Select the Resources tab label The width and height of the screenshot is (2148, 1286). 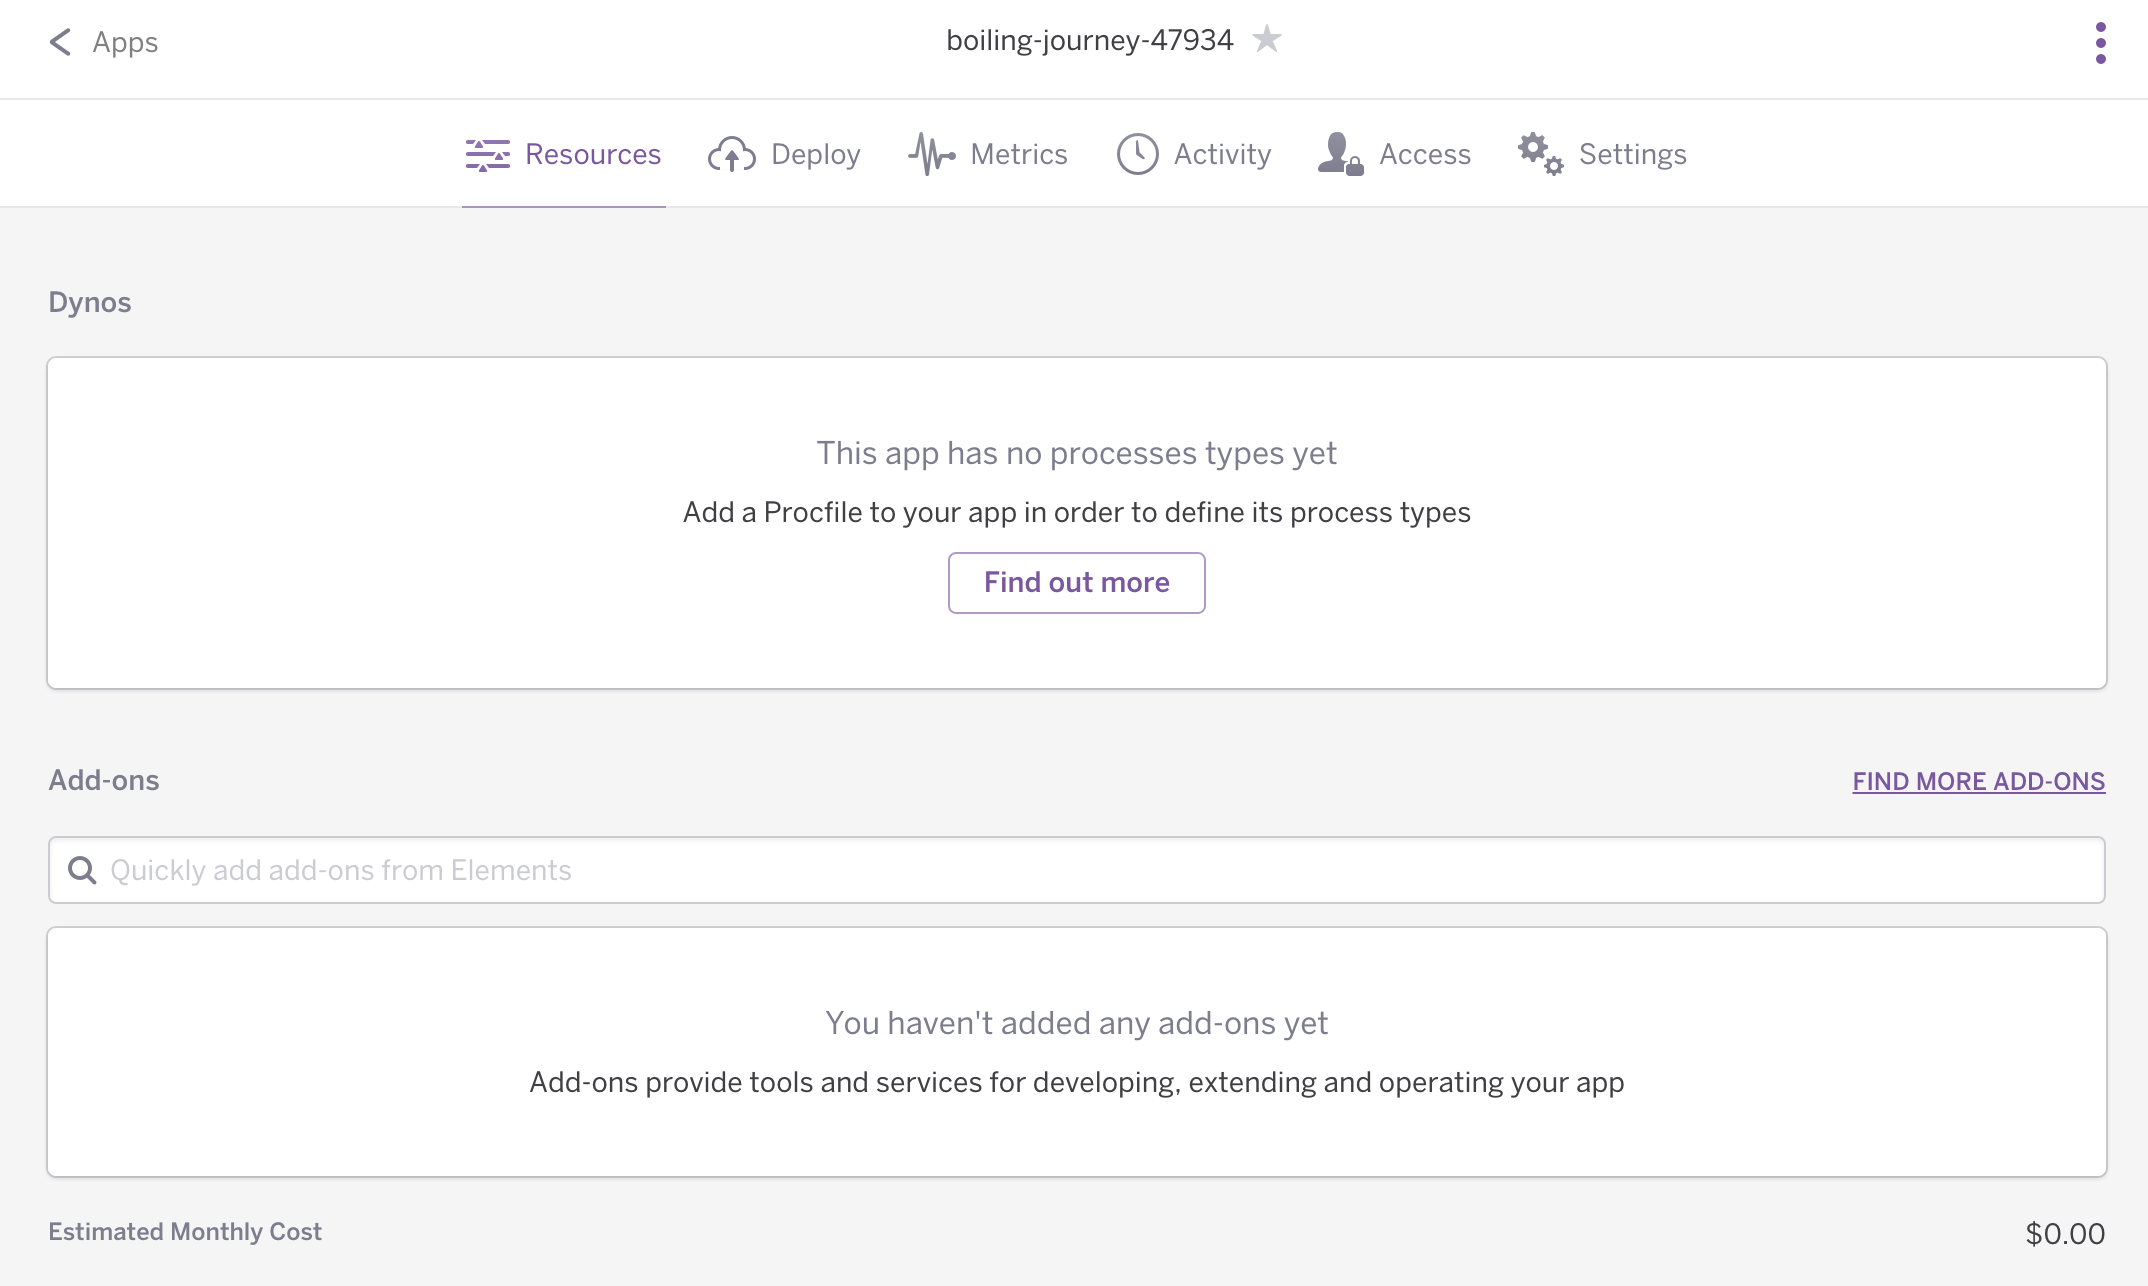tap(593, 155)
